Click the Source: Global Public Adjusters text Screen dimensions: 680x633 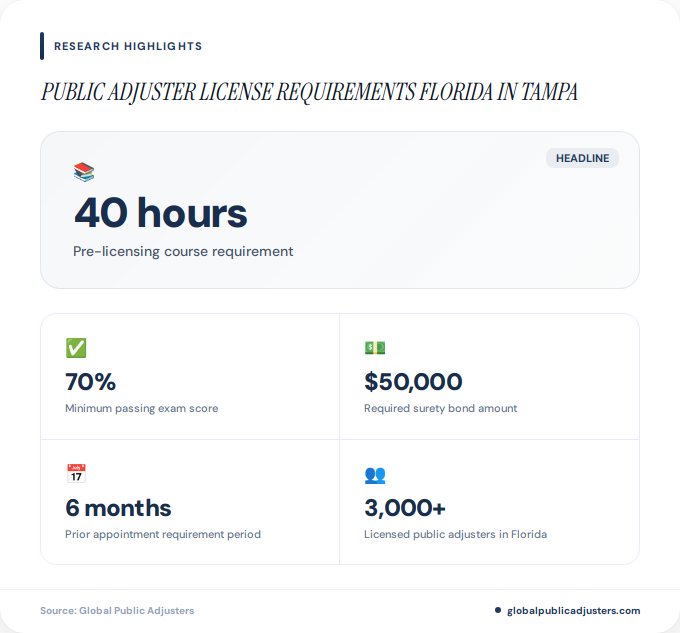[x=117, y=610]
